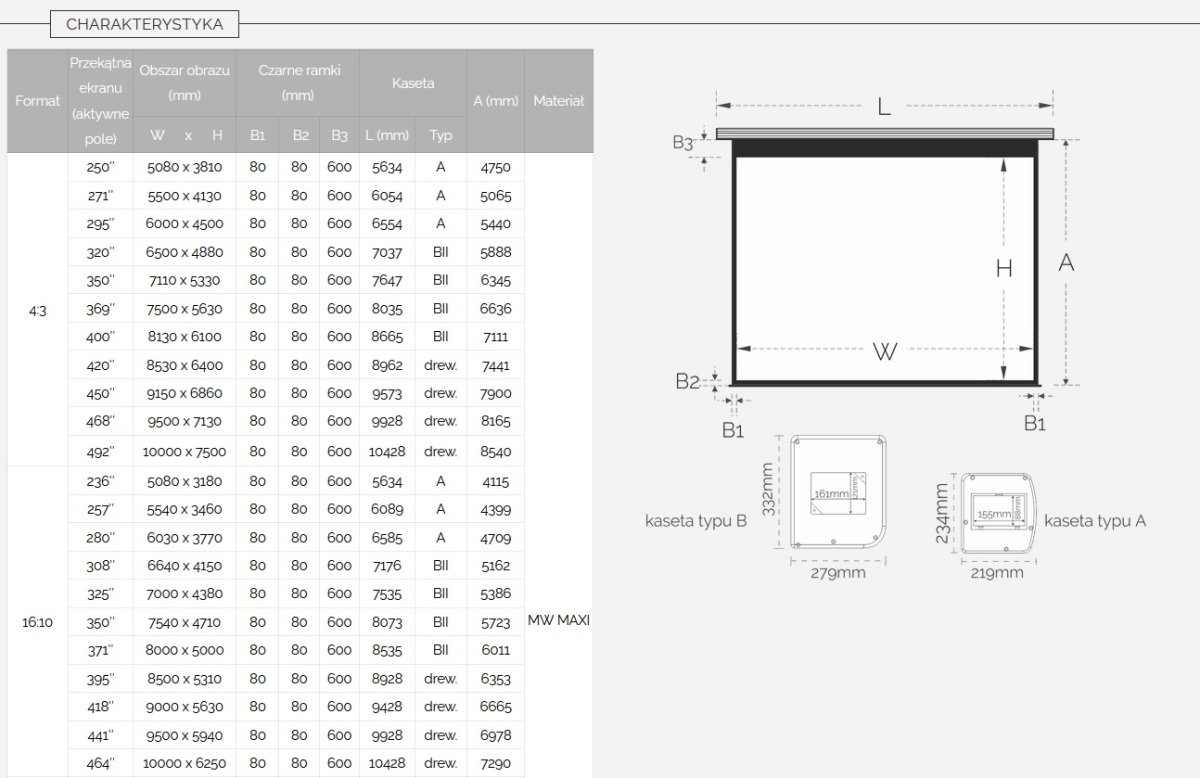Screen dimensions: 1200x778
Task: Click the MW MAXI material cell
Action: click(559, 620)
